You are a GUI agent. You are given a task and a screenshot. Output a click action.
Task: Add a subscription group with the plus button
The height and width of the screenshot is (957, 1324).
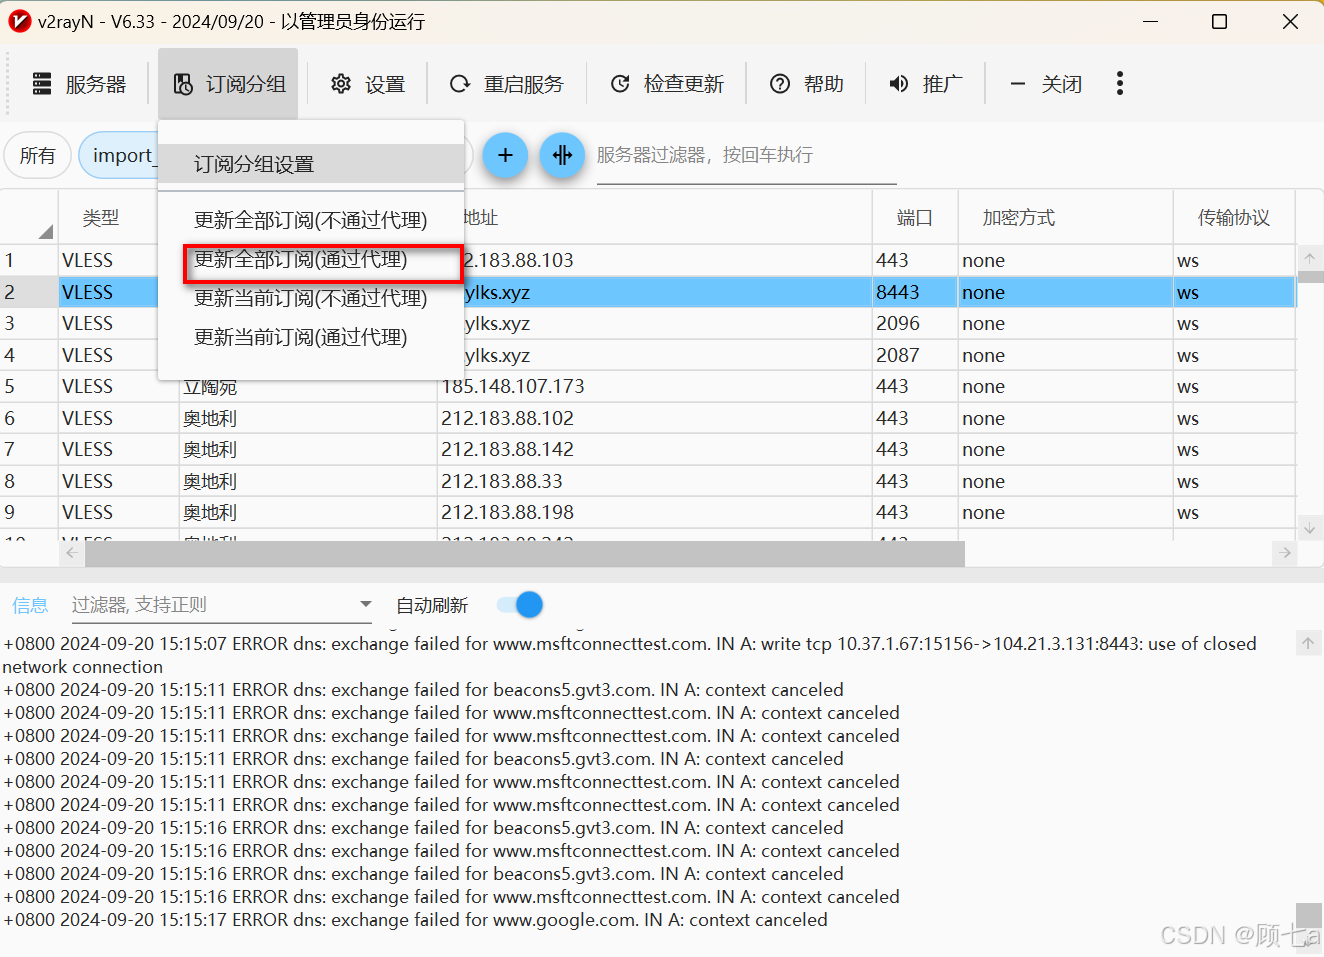[x=505, y=155]
